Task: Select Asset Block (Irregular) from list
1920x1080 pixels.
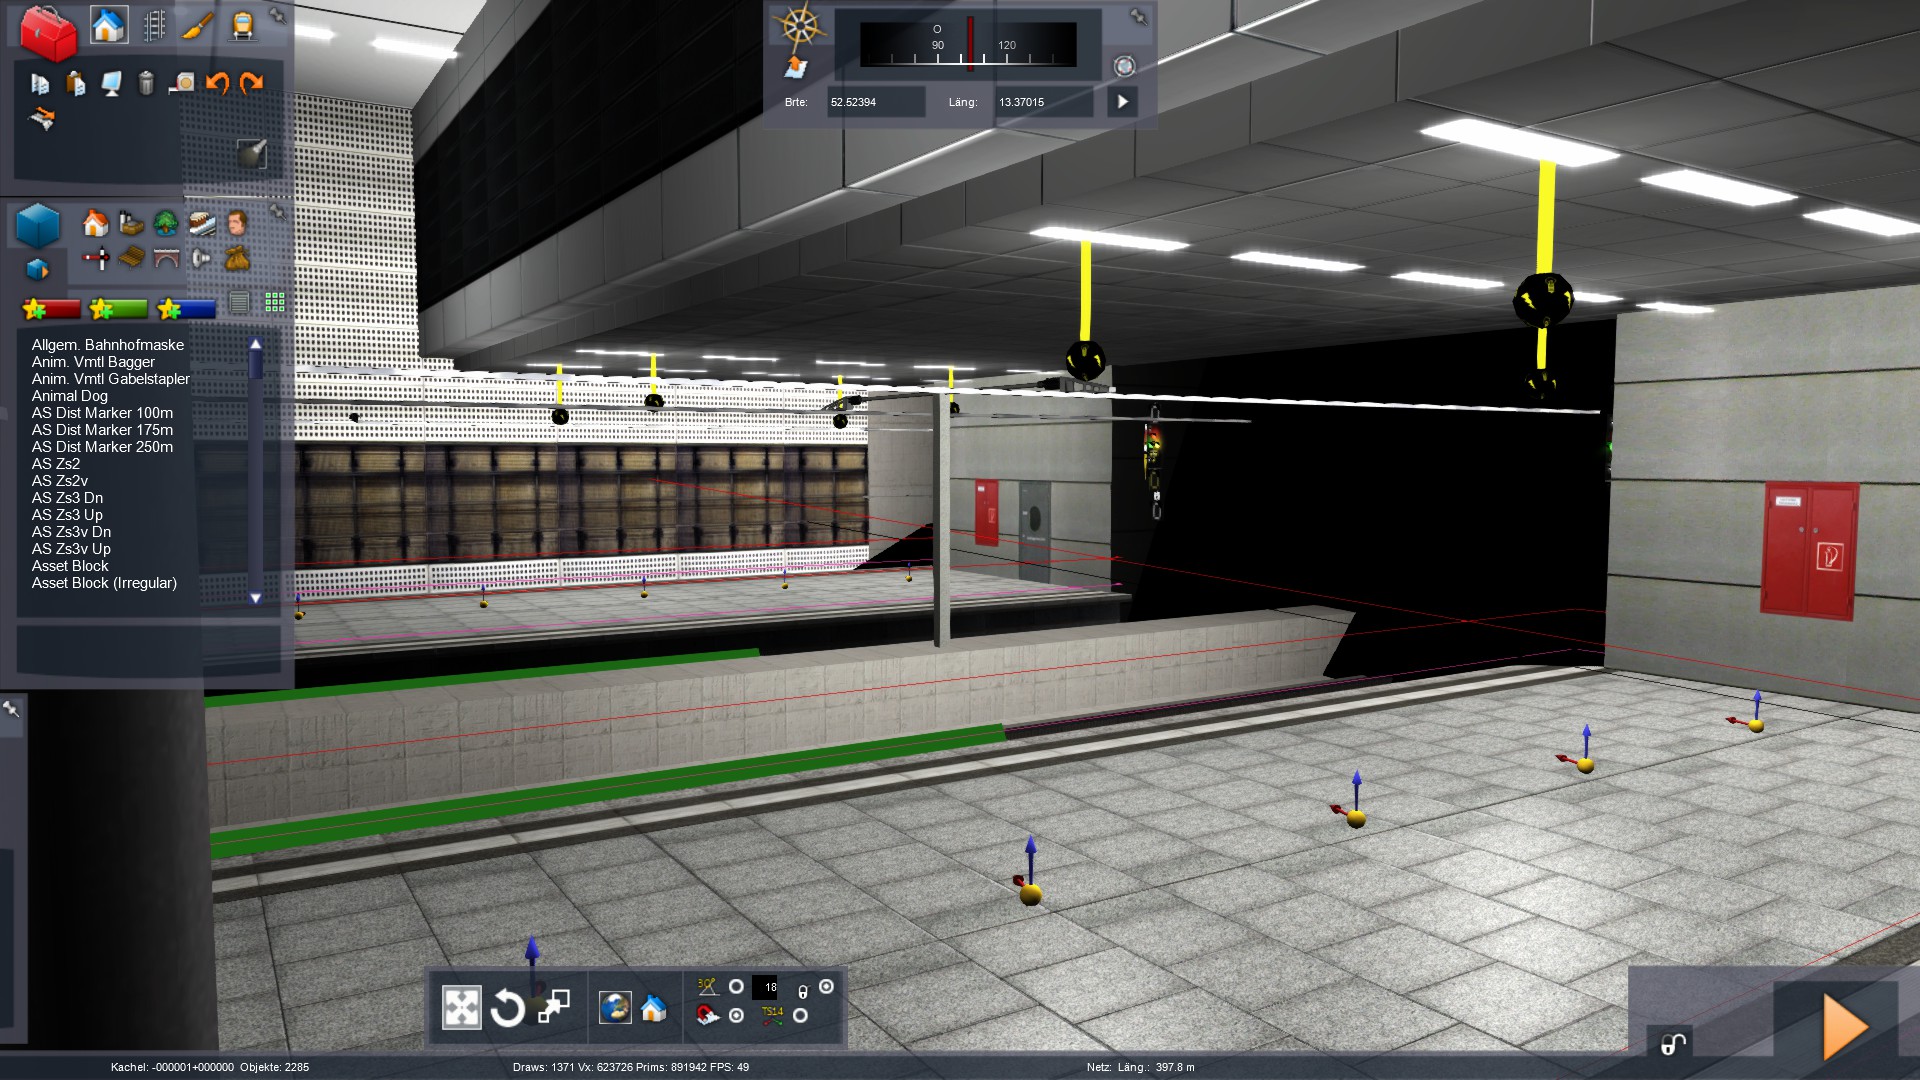Action: [x=104, y=583]
